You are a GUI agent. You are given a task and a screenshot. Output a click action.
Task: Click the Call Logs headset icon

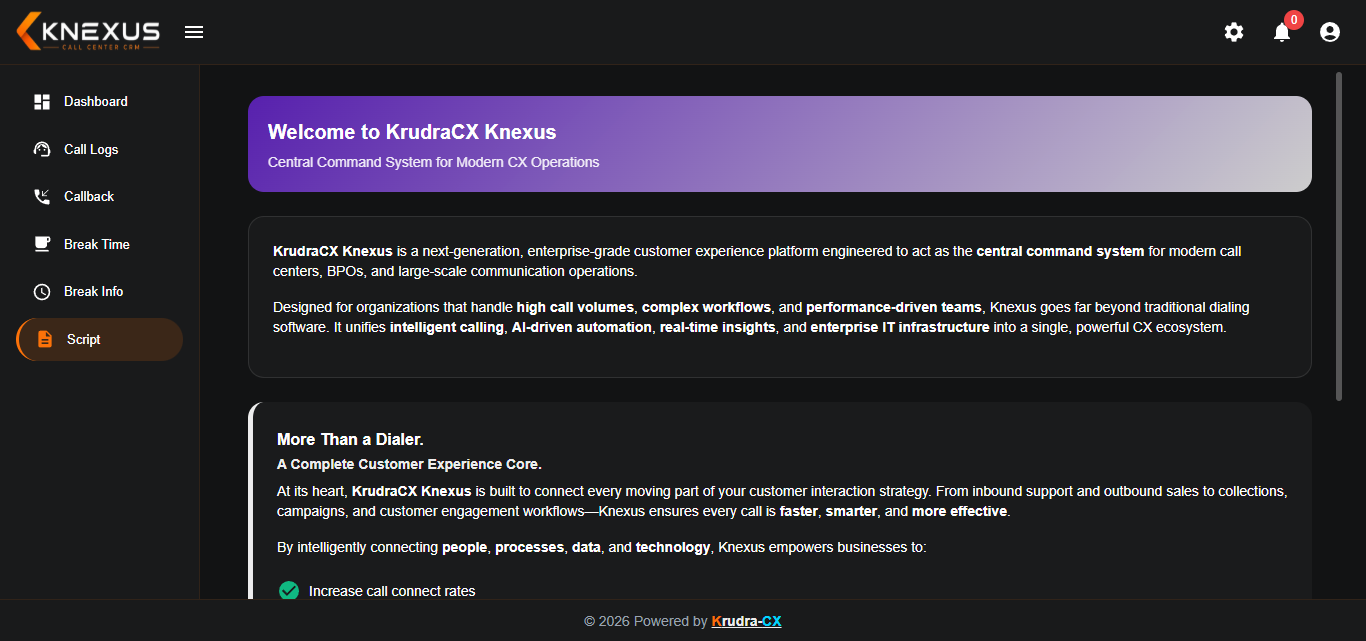[x=42, y=149]
